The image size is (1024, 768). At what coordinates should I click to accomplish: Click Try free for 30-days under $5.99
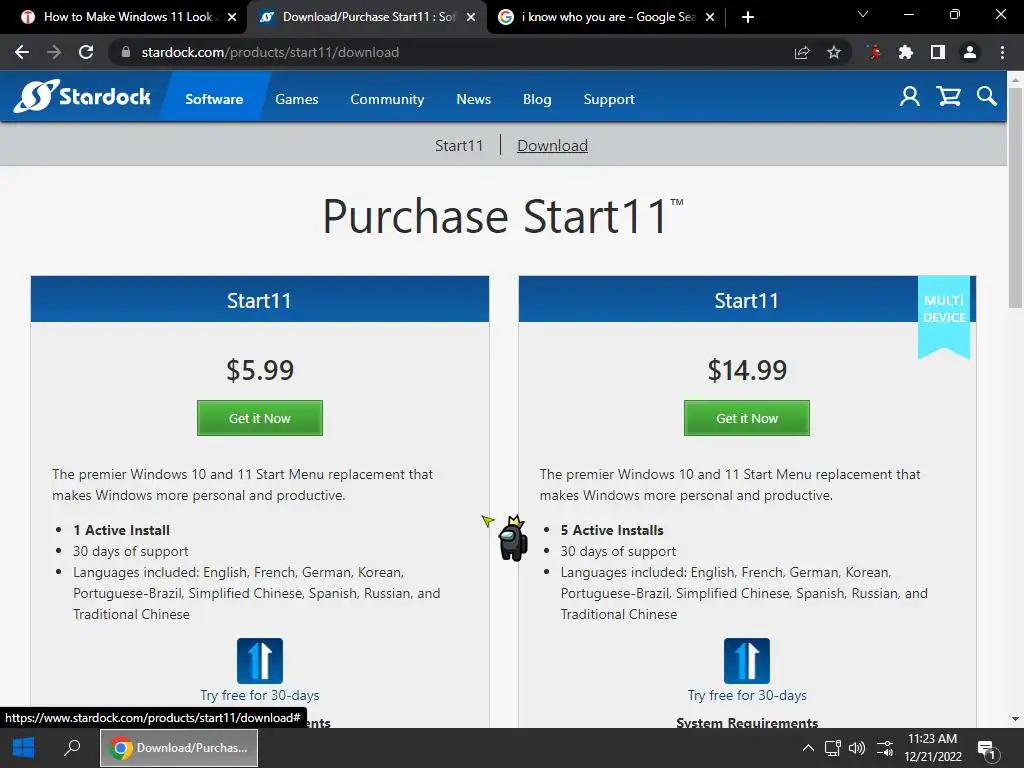260,695
